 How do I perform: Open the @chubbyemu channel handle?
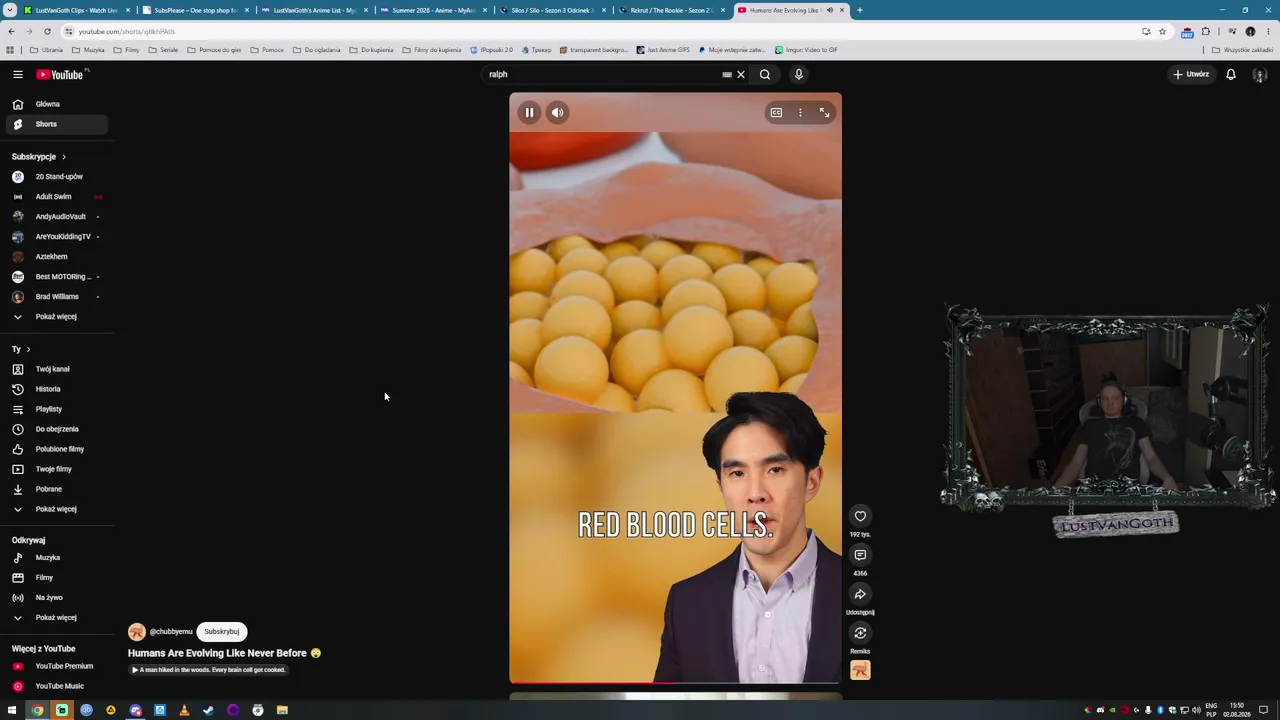coord(171,632)
